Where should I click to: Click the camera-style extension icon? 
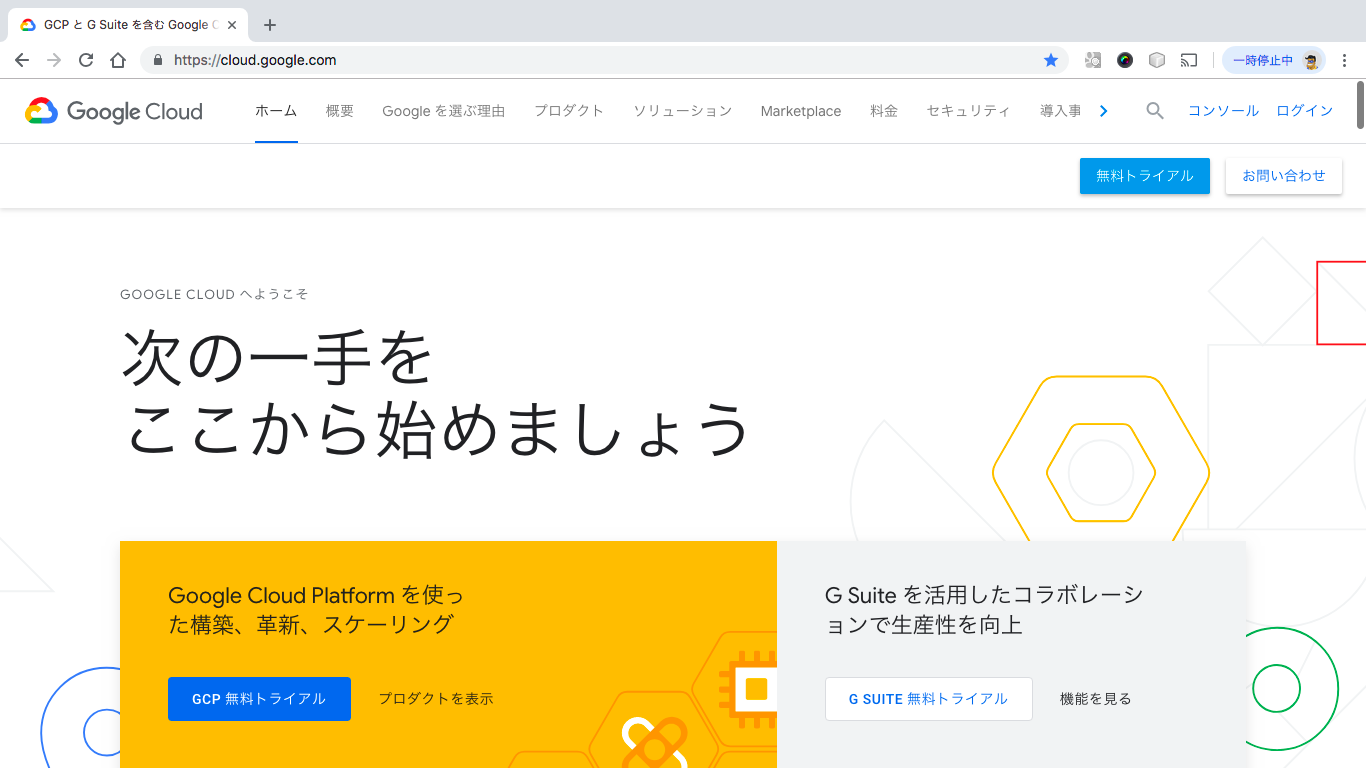point(1093,60)
